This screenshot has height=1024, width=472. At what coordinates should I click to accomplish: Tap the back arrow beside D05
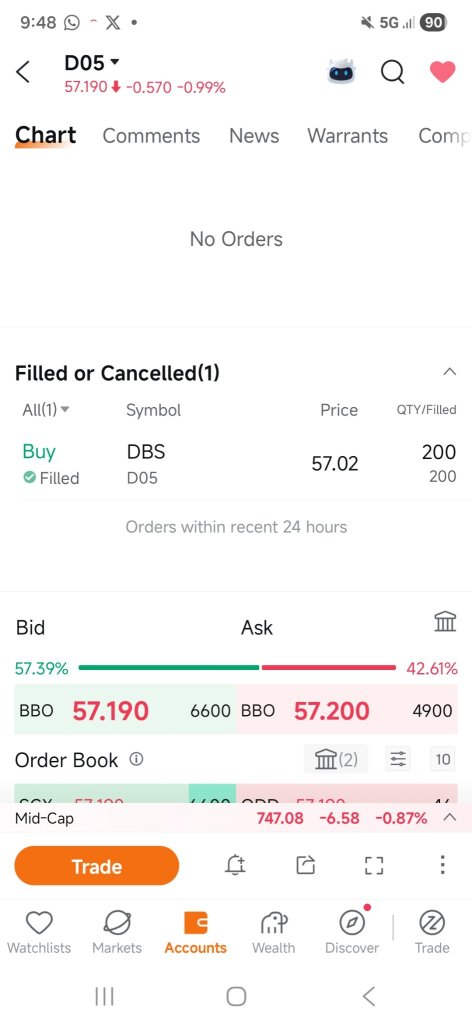tap(23, 72)
